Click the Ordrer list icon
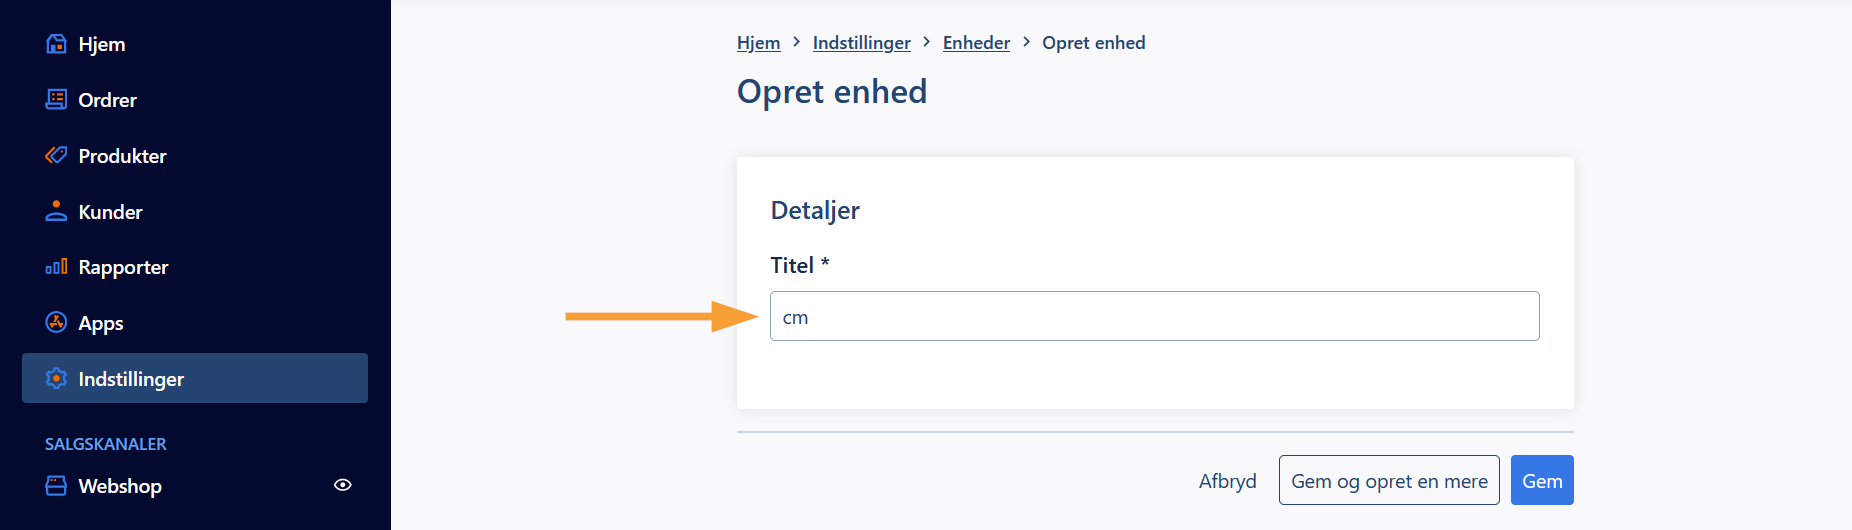1852x530 pixels. tap(56, 100)
